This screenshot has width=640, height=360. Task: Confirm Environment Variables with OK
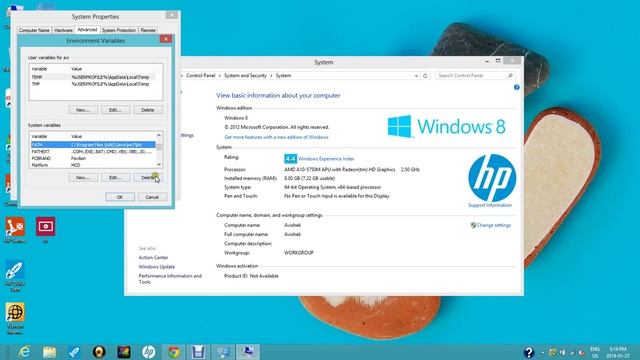coord(120,197)
